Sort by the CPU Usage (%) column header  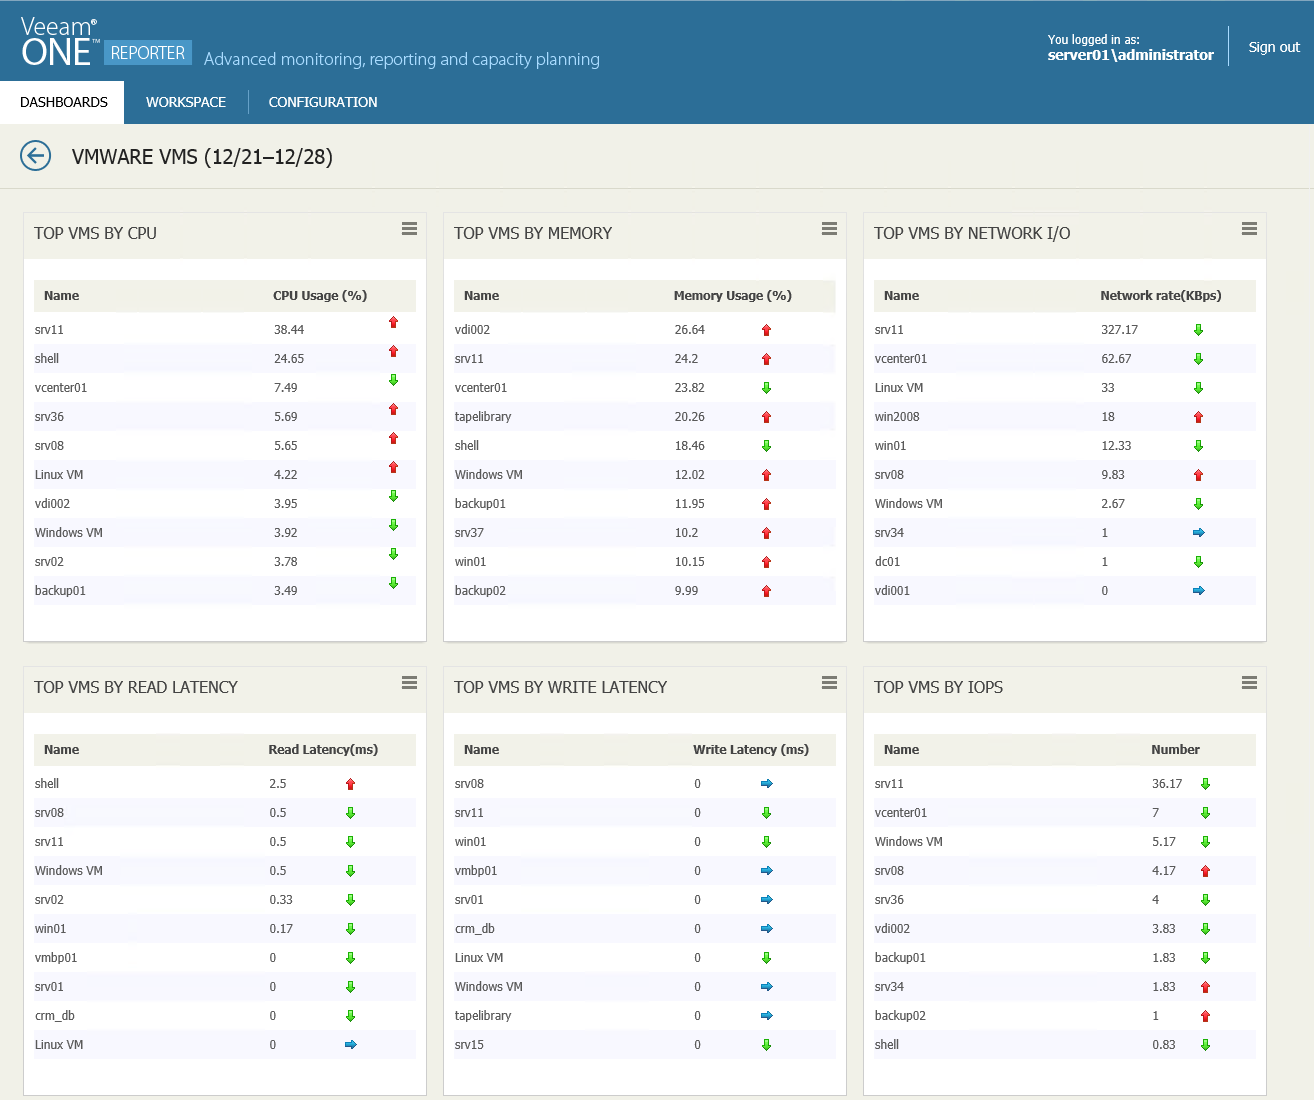[x=320, y=296]
